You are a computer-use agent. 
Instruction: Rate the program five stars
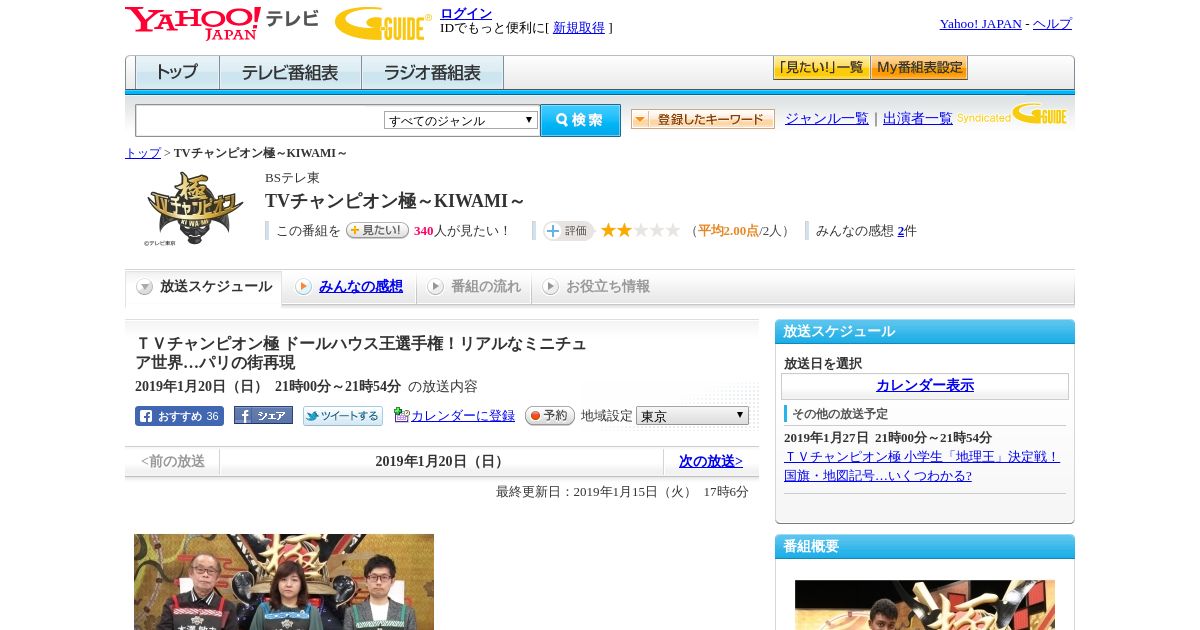[x=673, y=231]
